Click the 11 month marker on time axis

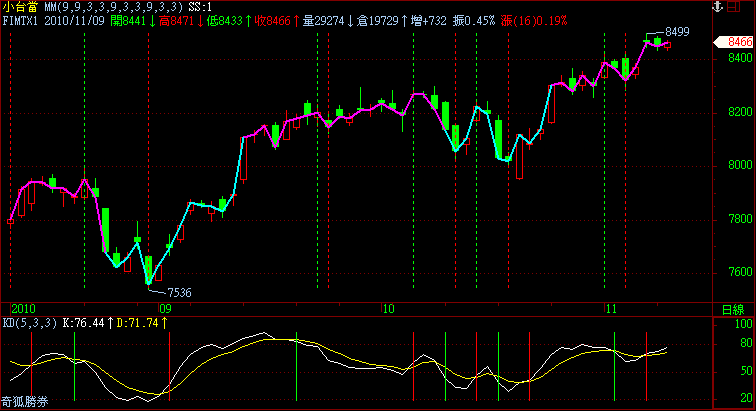[x=611, y=309]
